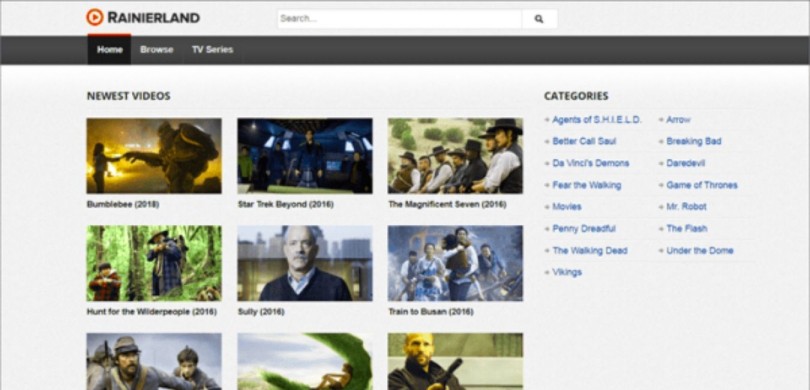Open the Star Trek Beyond thumbnail image
This screenshot has height=390, width=810.
click(x=305, y=155)
